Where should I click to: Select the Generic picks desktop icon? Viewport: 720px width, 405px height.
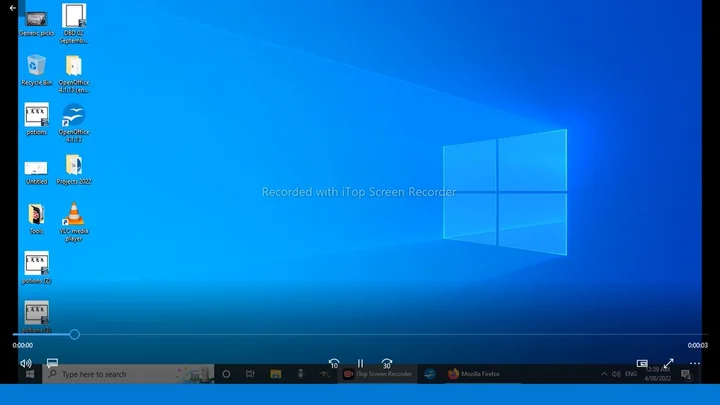click(36, 20)
